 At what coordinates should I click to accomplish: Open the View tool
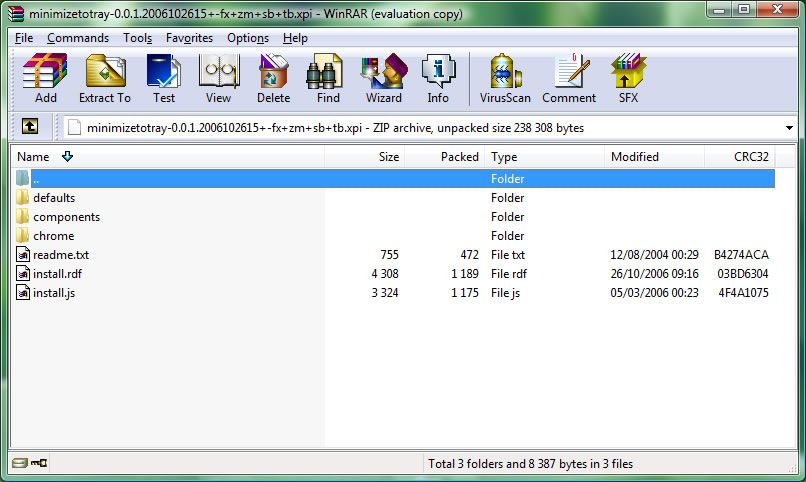point(218,78)
